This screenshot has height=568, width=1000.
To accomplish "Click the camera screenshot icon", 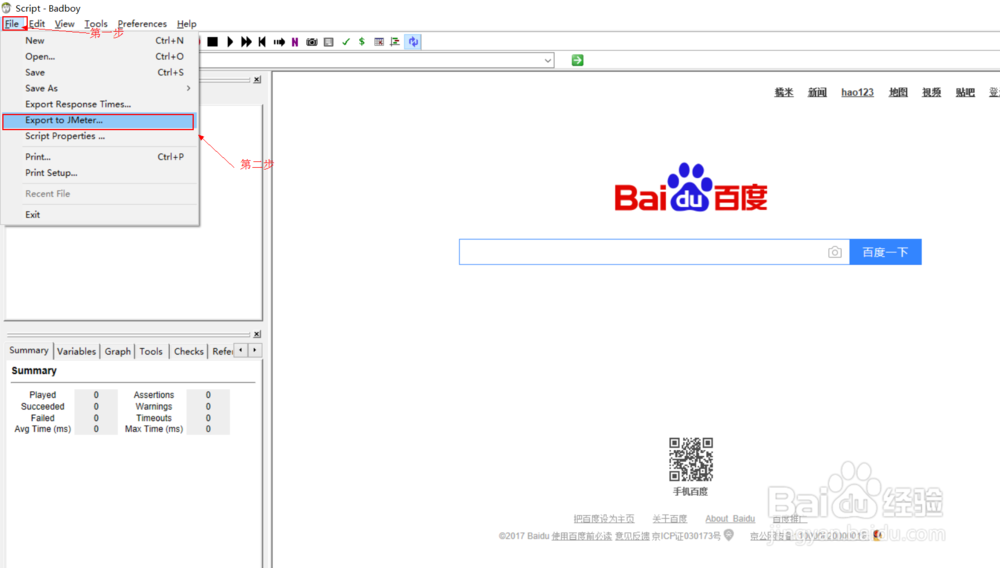I will [x=312, y=42].
